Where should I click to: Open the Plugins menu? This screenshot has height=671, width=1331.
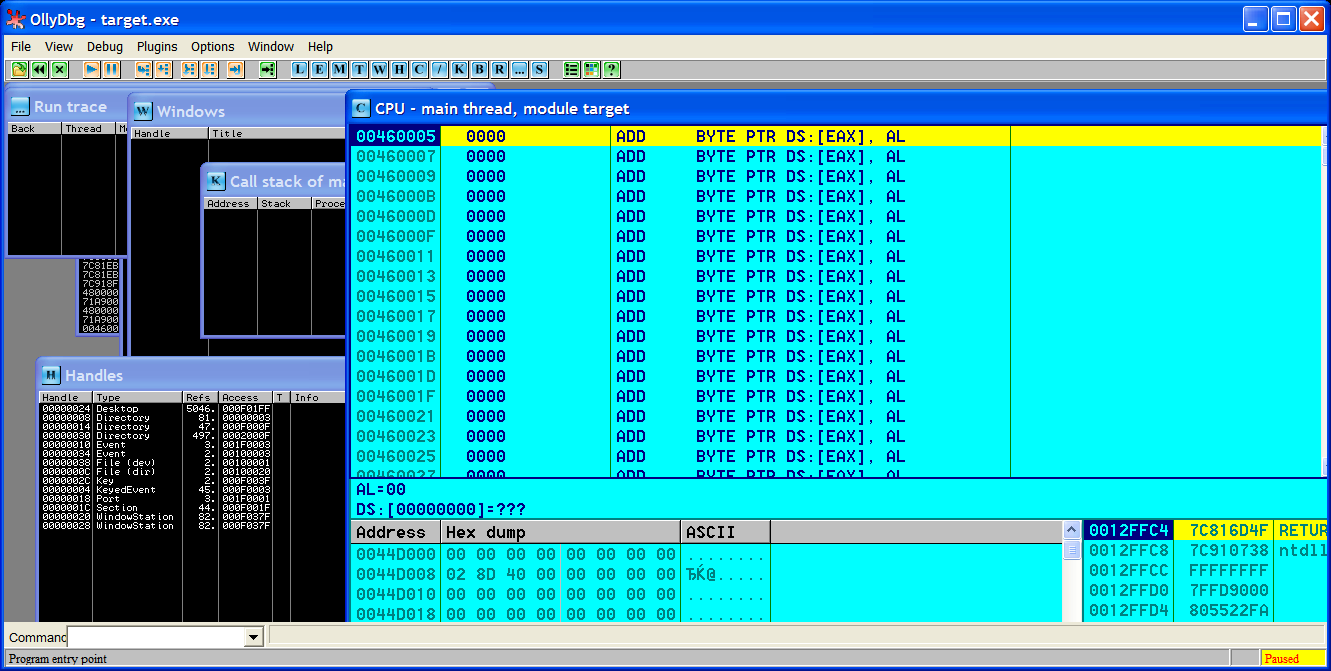157,46
